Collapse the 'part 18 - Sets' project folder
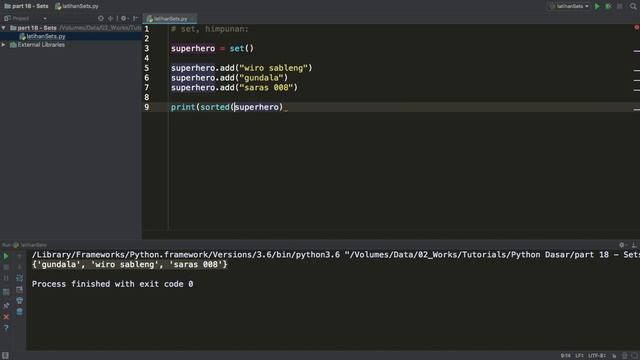The image size is (640, 360). pyautogui.click(x=4, y=28)
